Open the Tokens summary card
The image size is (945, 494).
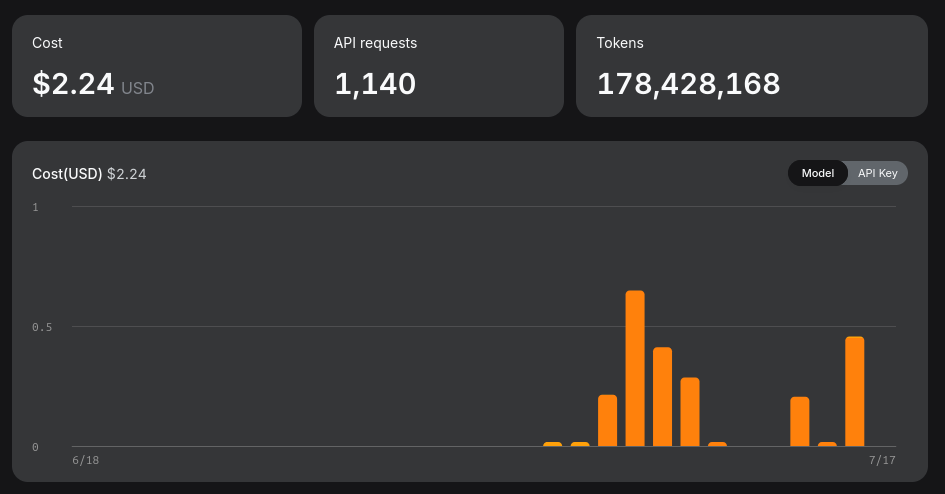coord(752,66)
